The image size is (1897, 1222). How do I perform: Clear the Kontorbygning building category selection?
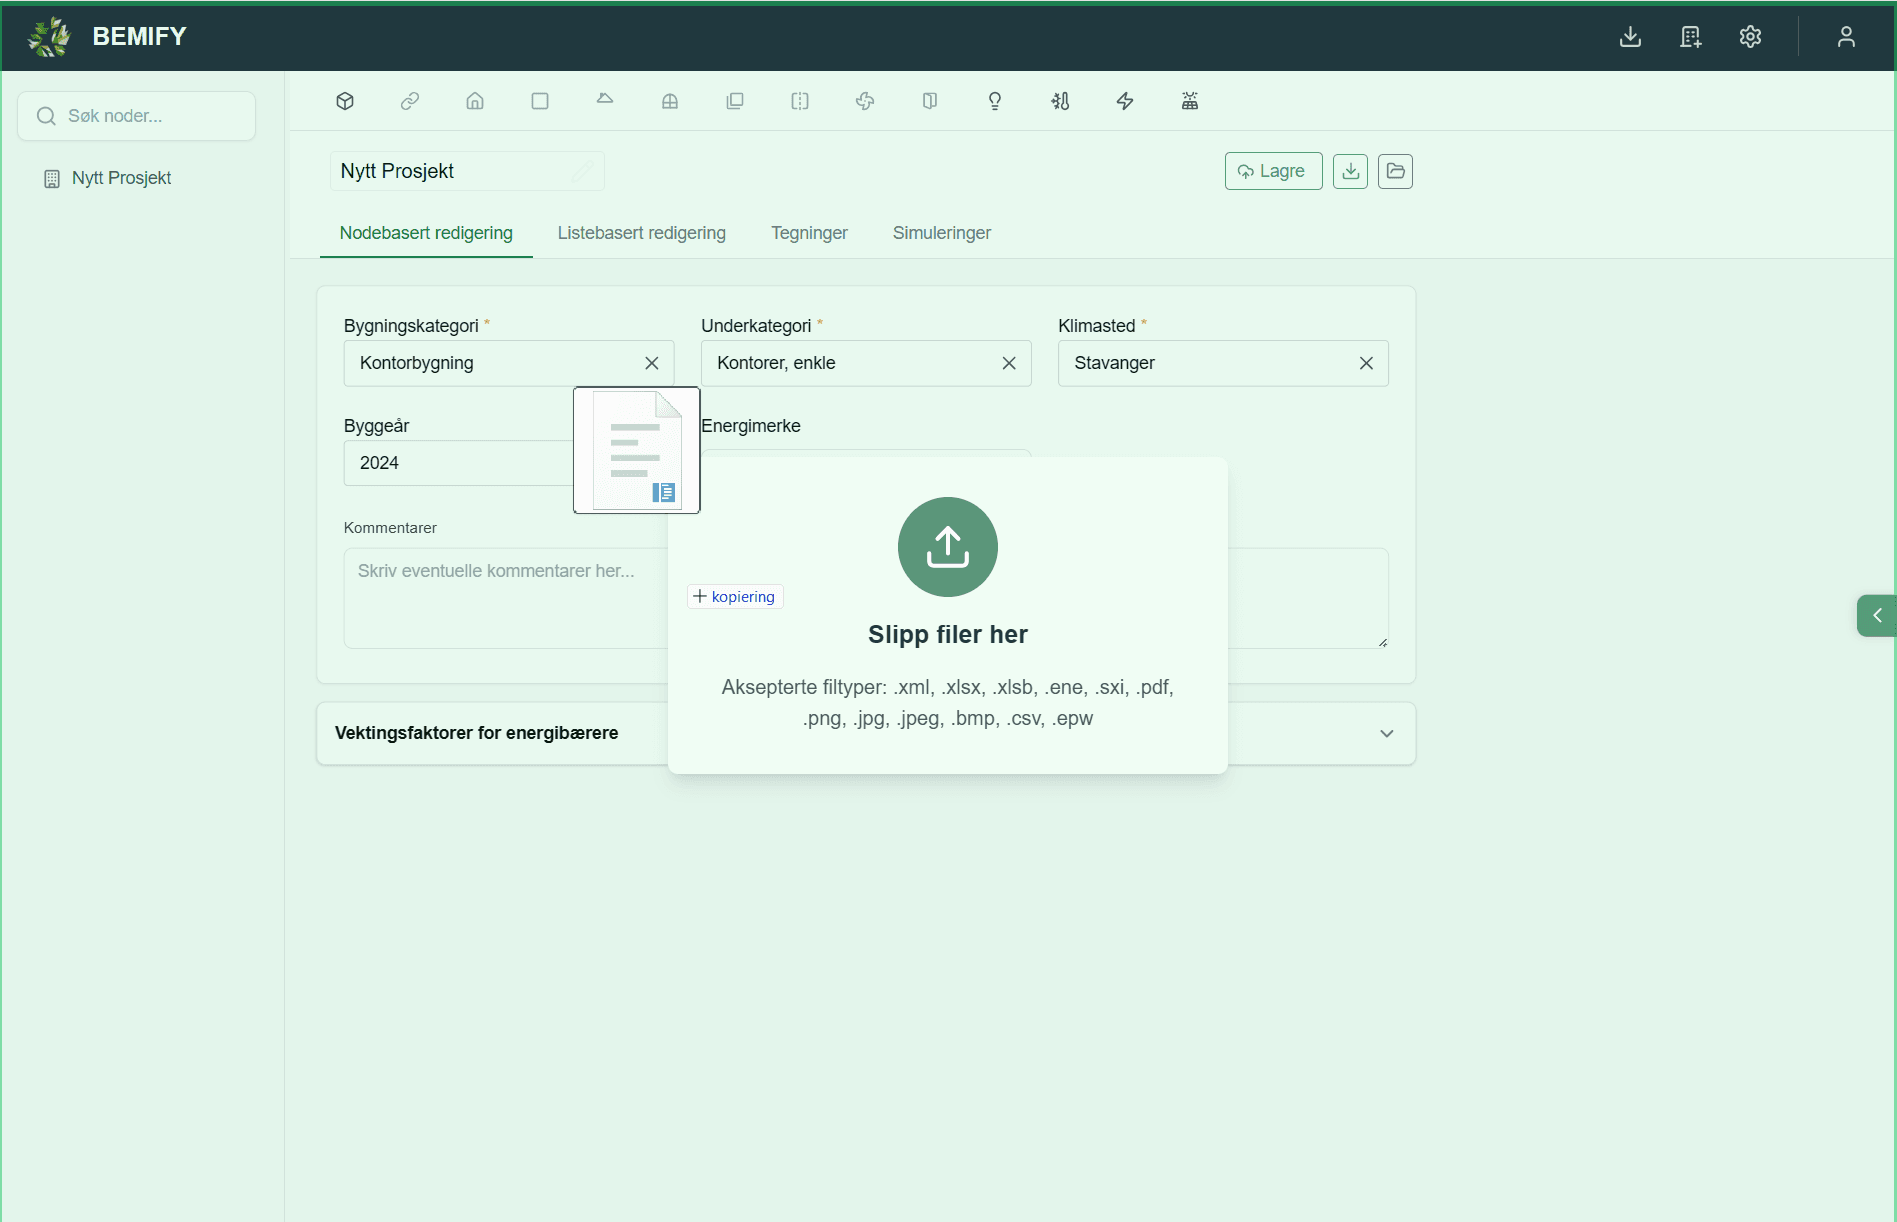click(652, 363)
